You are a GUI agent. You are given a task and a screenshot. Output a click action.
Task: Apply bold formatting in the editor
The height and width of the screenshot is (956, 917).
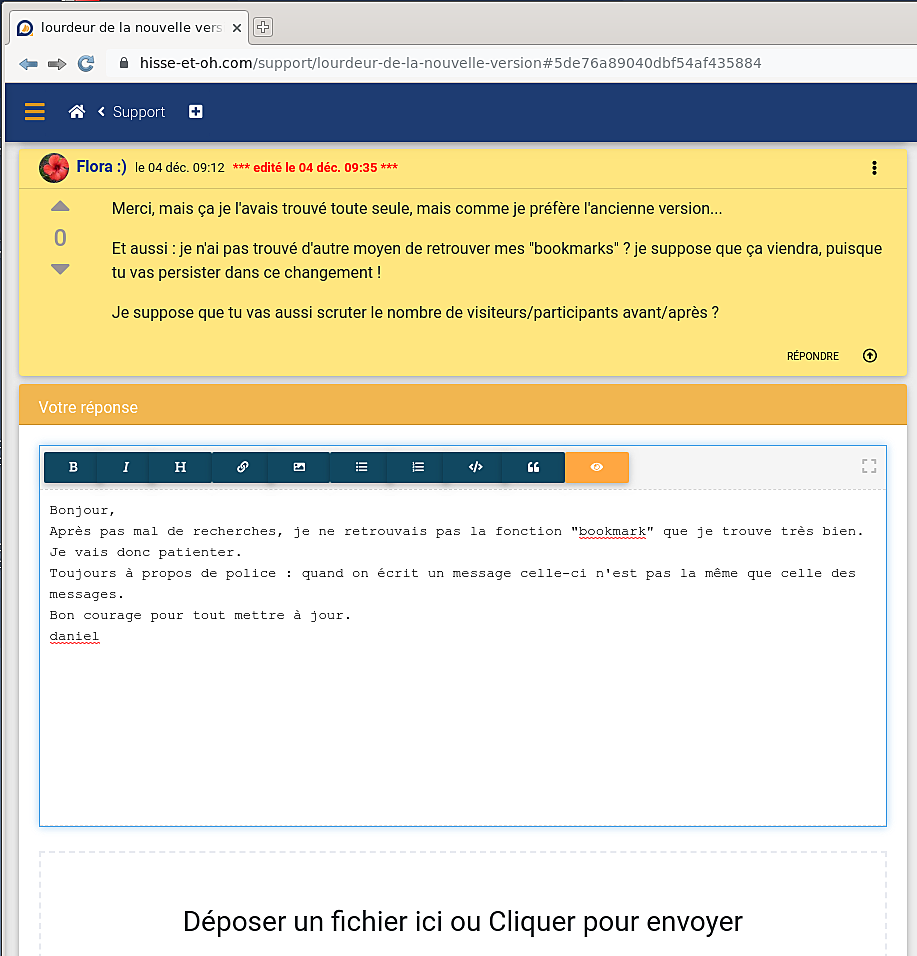click(73, 467)
